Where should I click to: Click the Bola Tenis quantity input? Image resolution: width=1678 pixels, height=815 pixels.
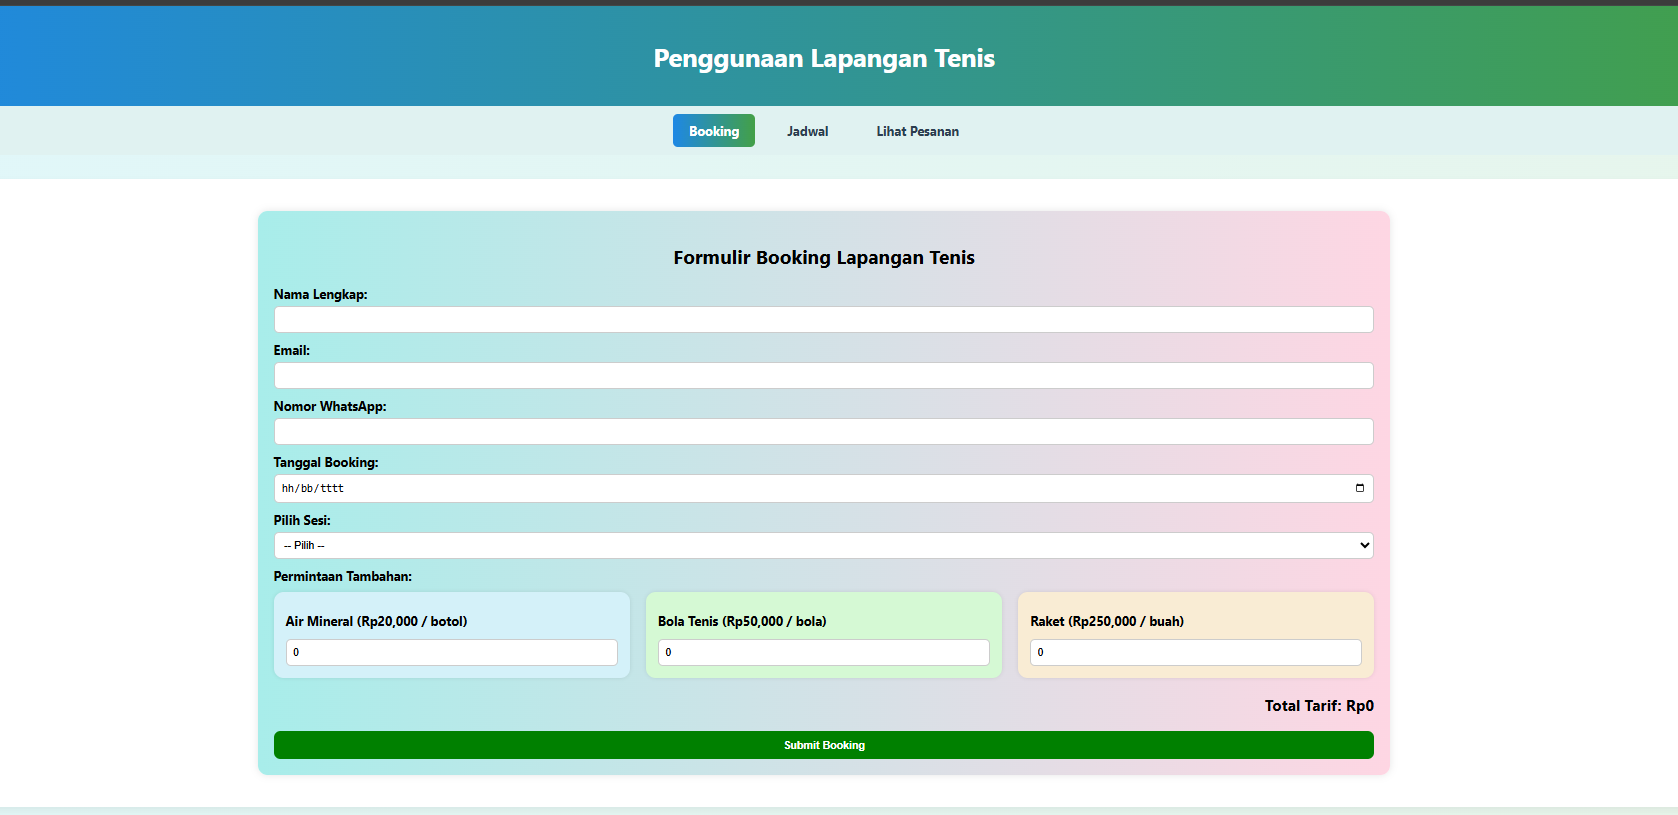[823, 652]
